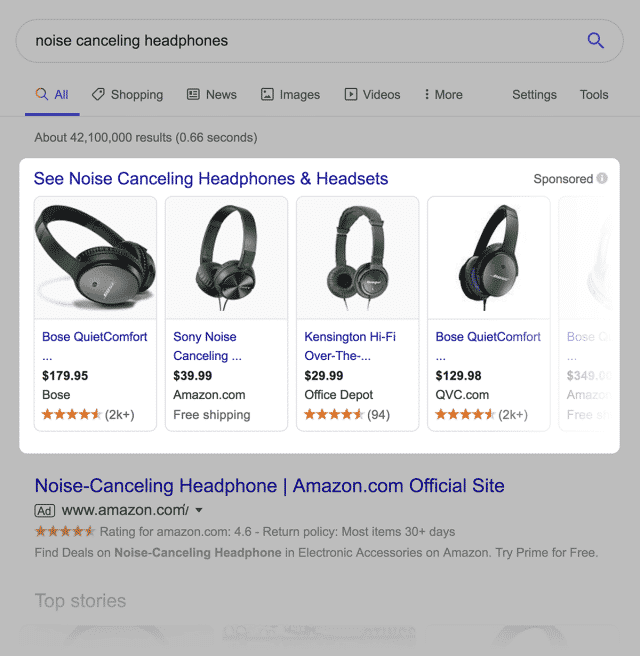Screen dimensions: 640x656
Task: Click the Sponsored info icon
Action: pyautogui.click(x=602, y=178)
